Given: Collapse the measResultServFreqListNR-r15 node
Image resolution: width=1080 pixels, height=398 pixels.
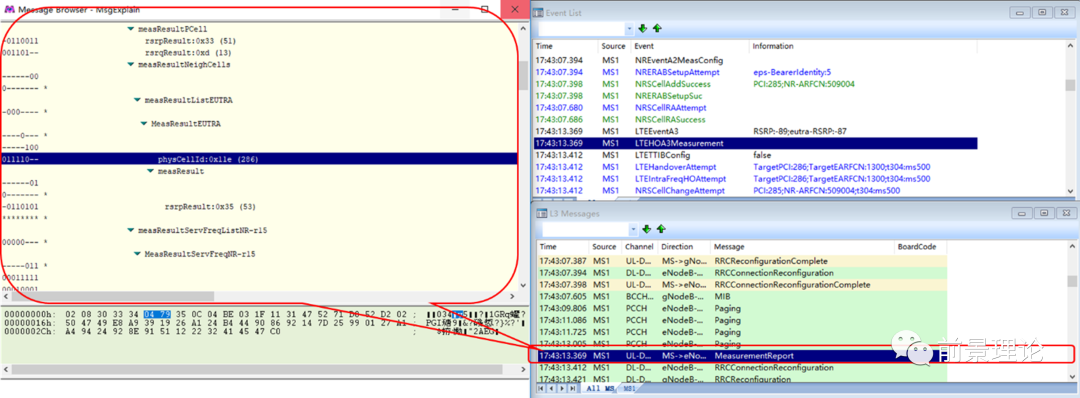Looking at the screenshot, I should pyautogui.click(x=131, y=230).
